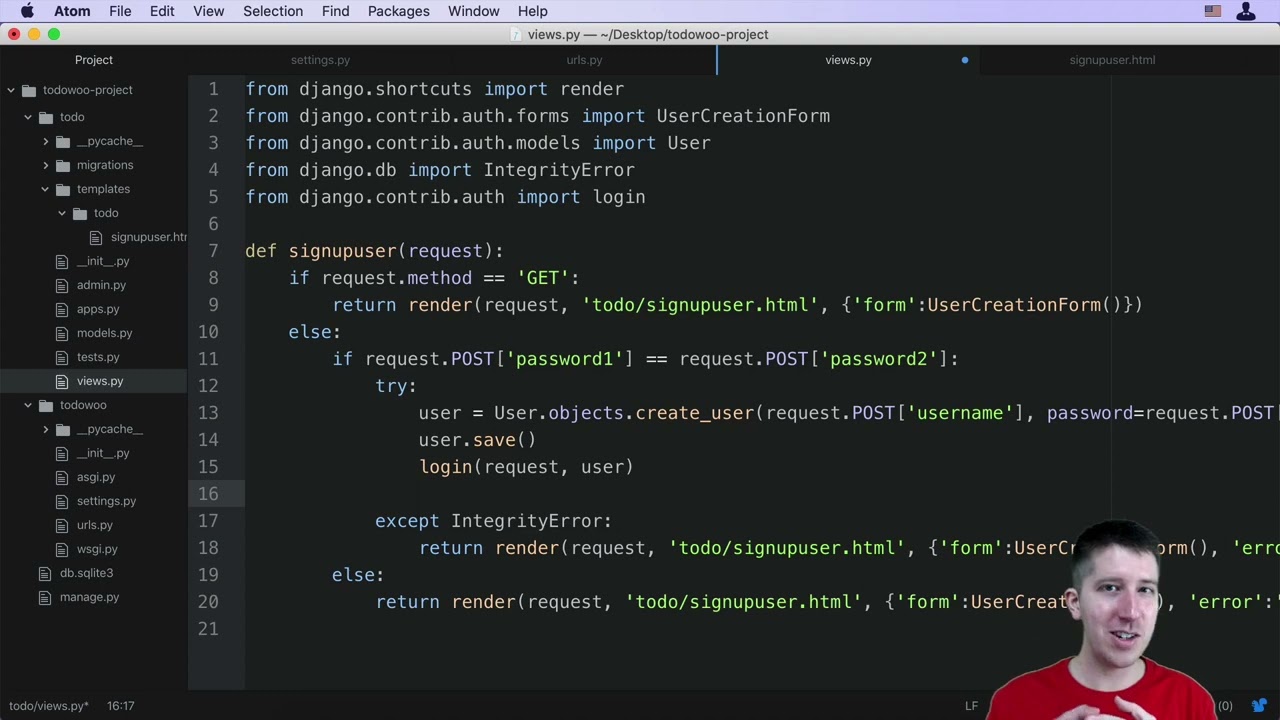
Task: Collapse the templates folder
Action: point(45,189)
